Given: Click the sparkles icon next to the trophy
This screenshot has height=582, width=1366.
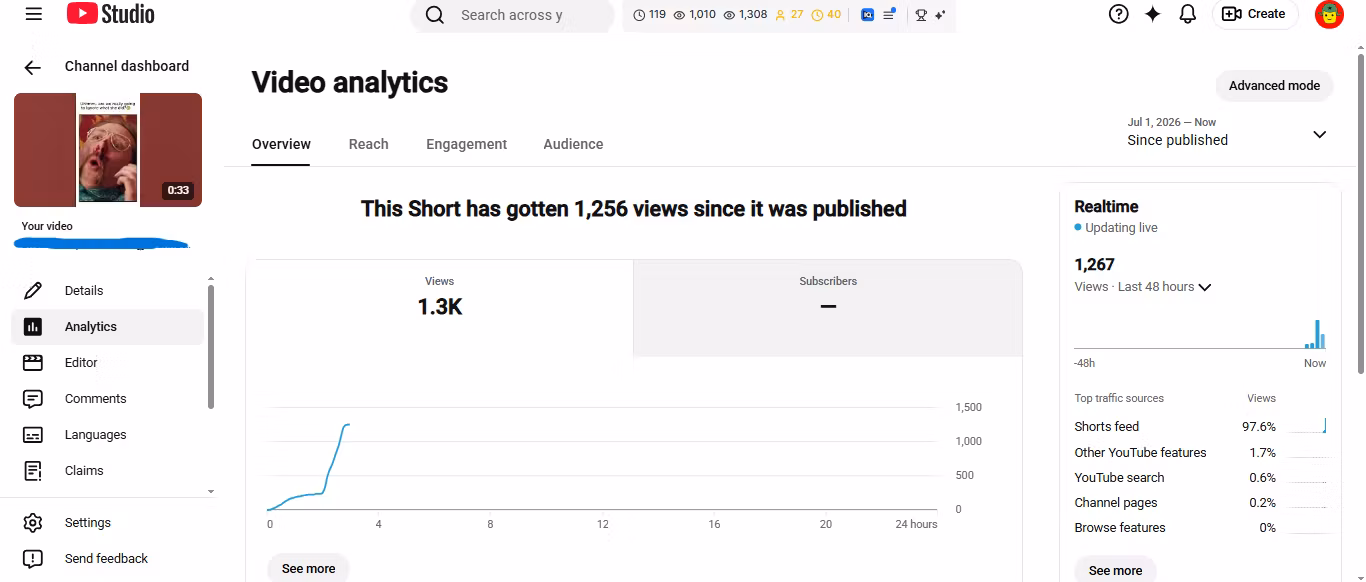Looking at the screenshot, I should 940,15.
